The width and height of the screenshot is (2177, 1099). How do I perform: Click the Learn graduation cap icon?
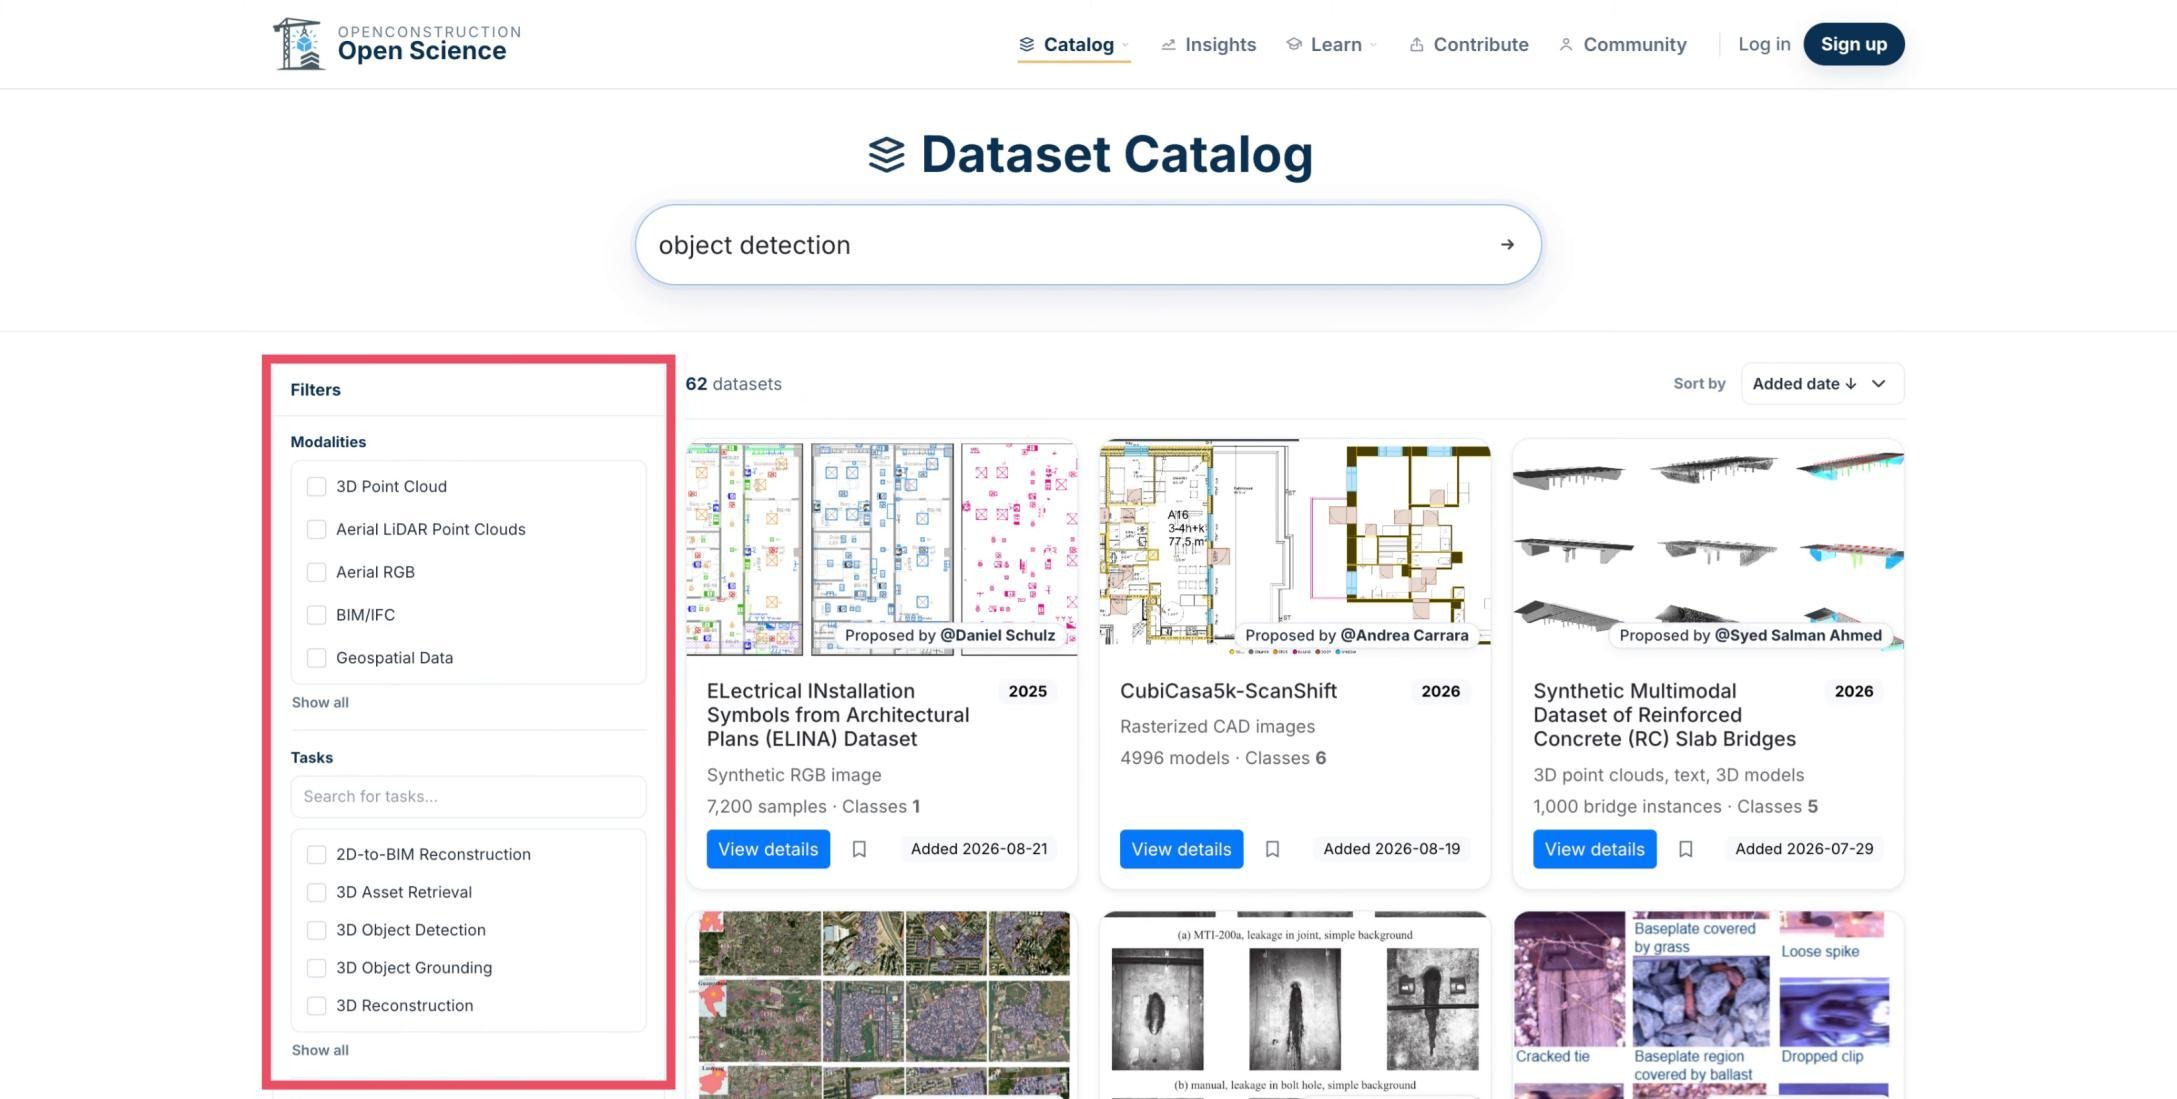coord(1294,44)
